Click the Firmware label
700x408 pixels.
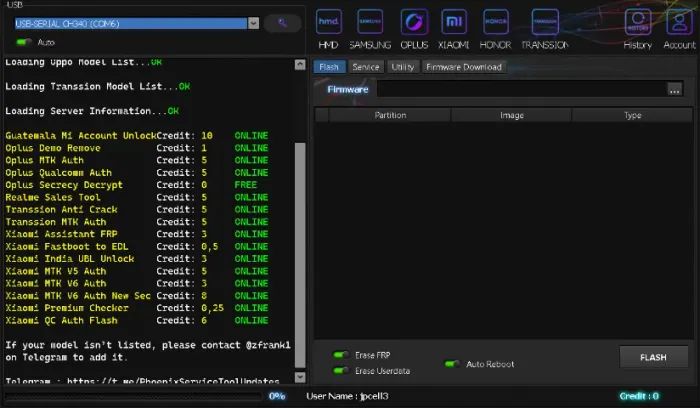348,89
